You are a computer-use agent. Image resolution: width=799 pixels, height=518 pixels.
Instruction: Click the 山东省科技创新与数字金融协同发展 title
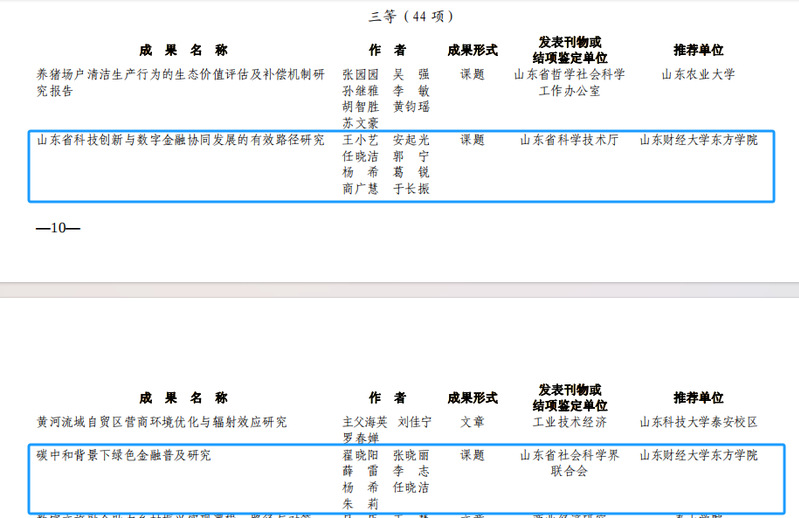[x=181, y=140]
